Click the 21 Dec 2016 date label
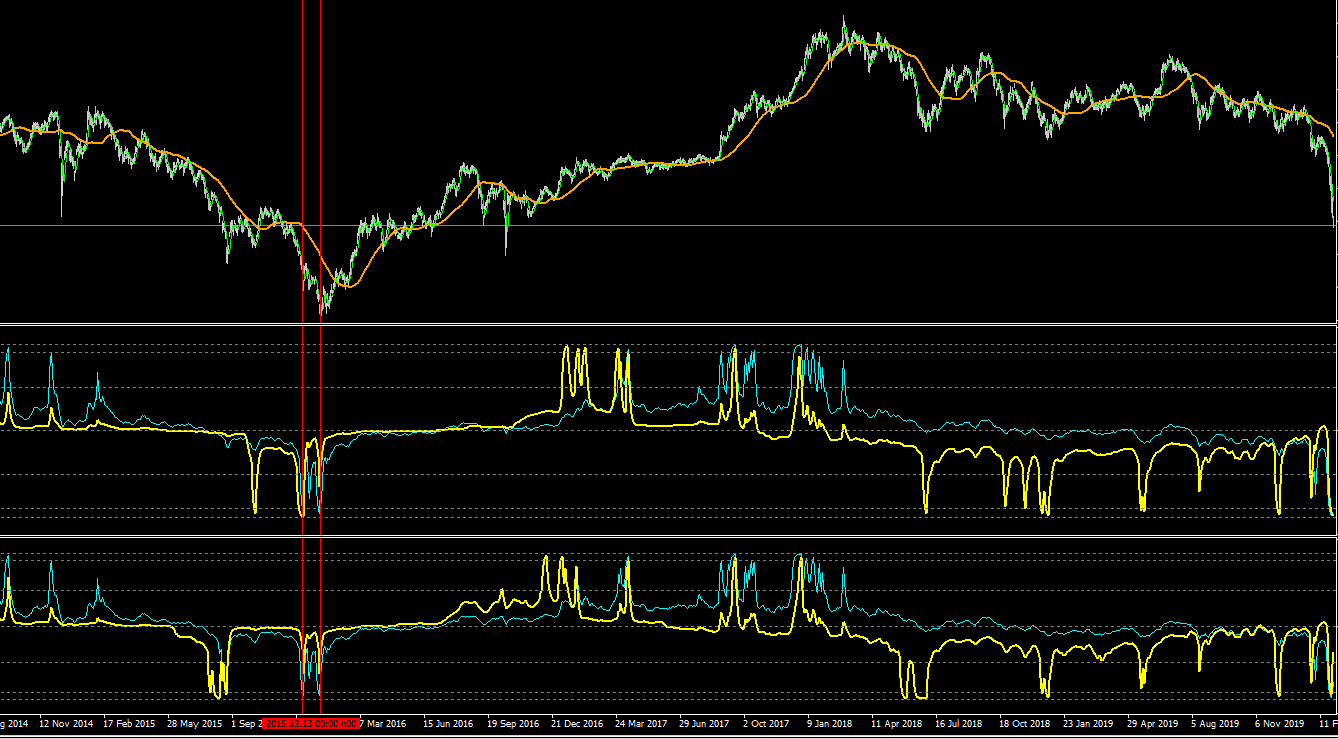The image size is (1338, 739). [577, 723]
